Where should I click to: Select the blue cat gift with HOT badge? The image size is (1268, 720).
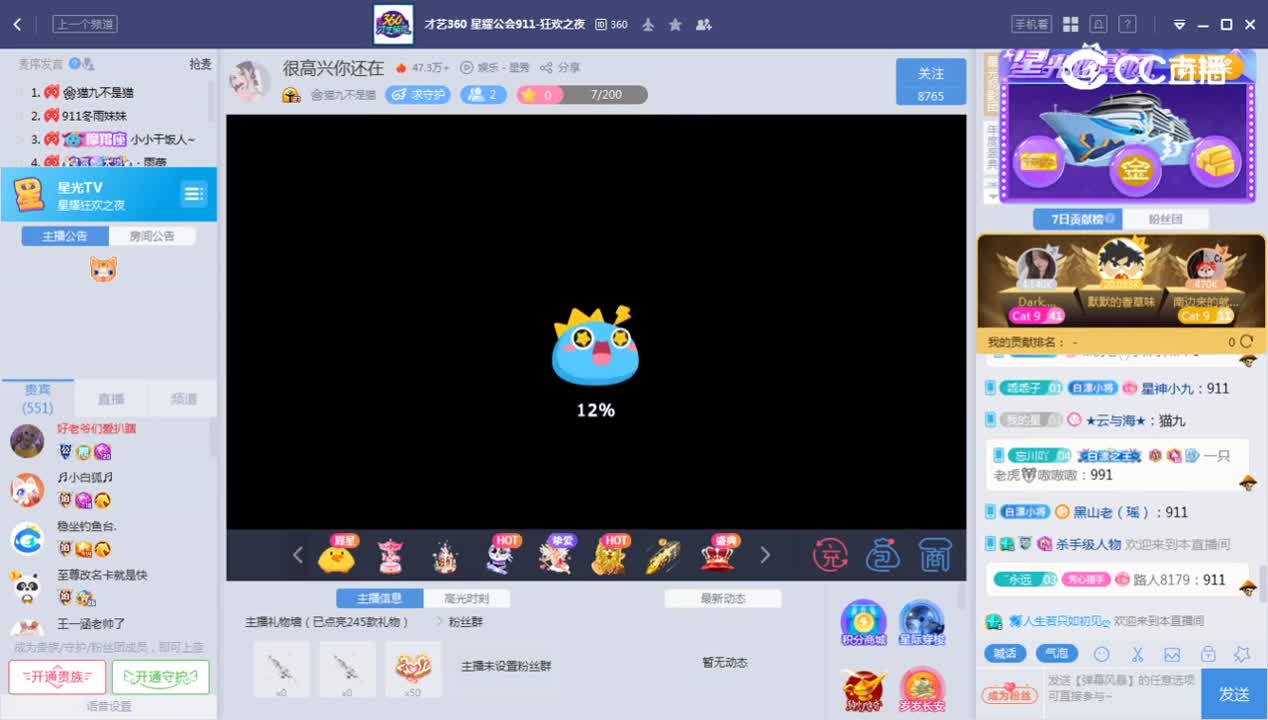point(502,554)
